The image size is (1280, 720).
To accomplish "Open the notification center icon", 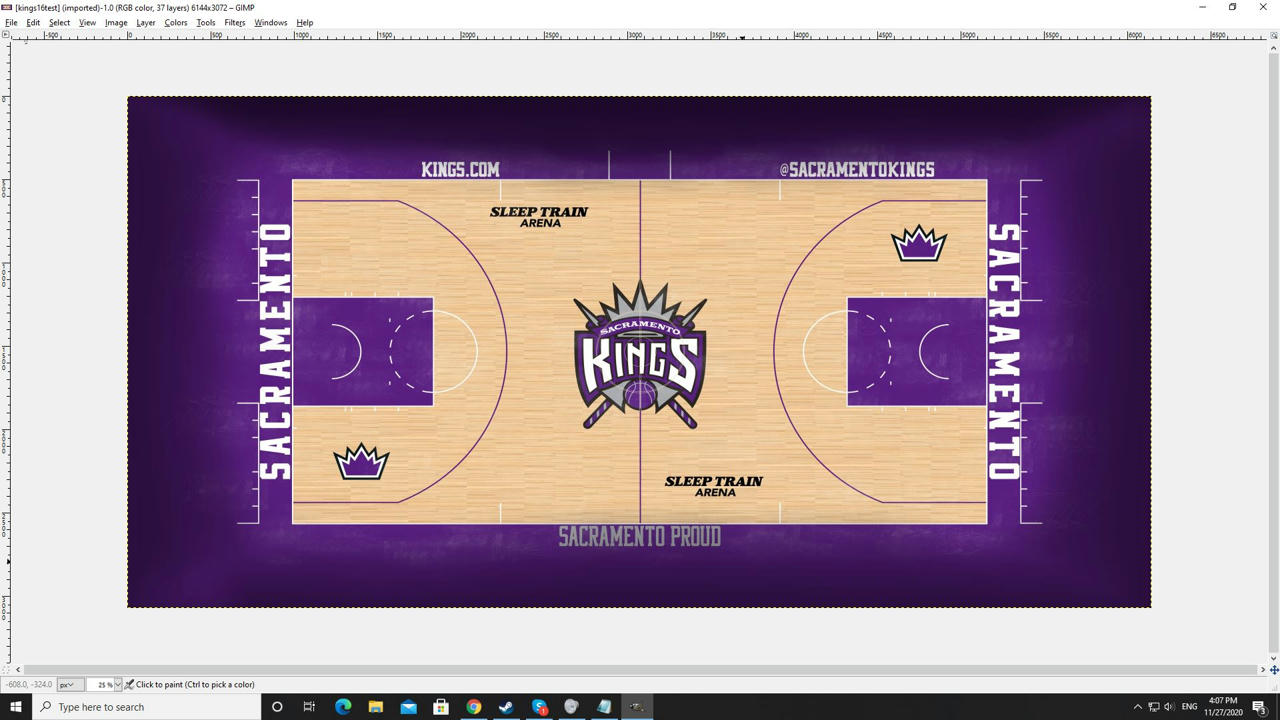I will [x=1260, y=707].
